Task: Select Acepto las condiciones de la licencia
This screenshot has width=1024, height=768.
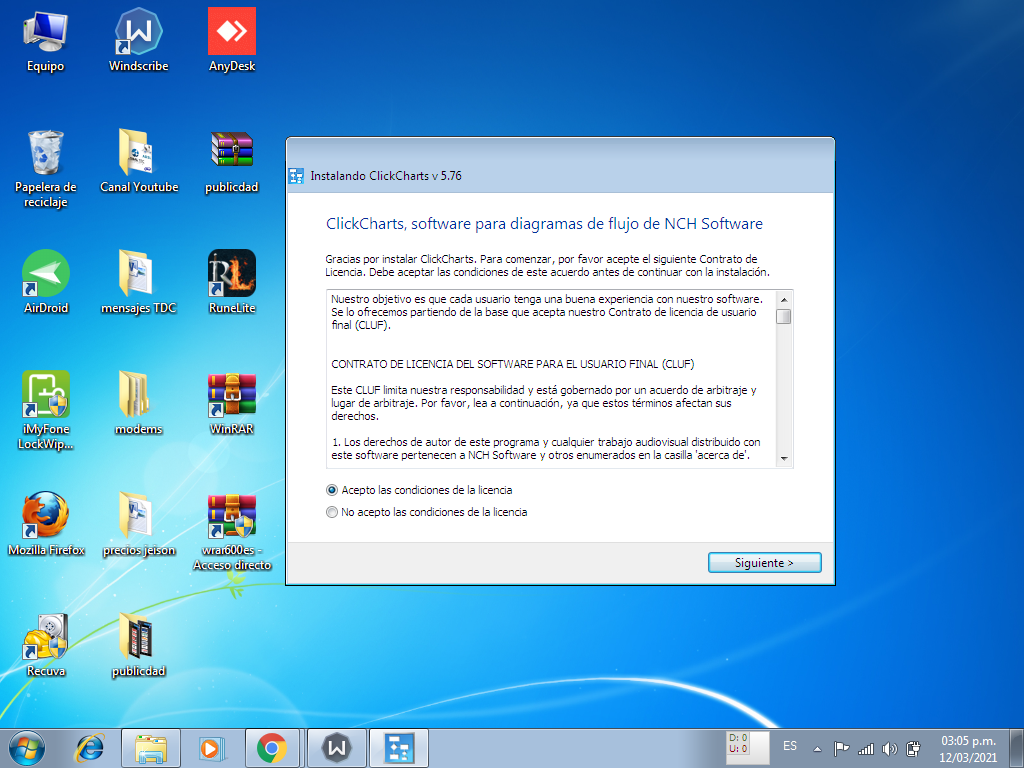Action: tap(419, 490)
